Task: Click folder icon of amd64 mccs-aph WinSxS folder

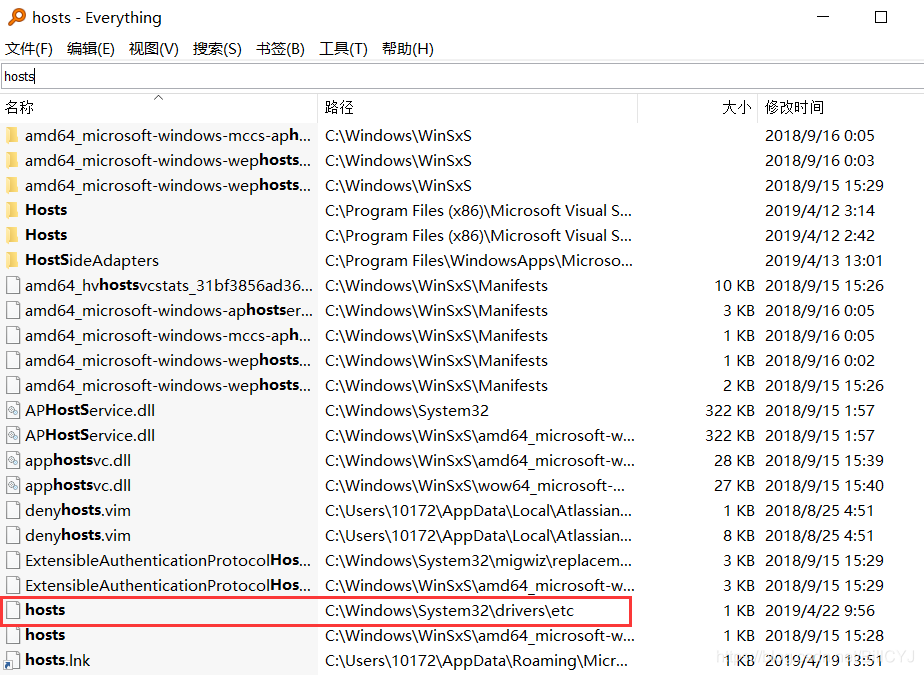Action: (x=12, y=136)
